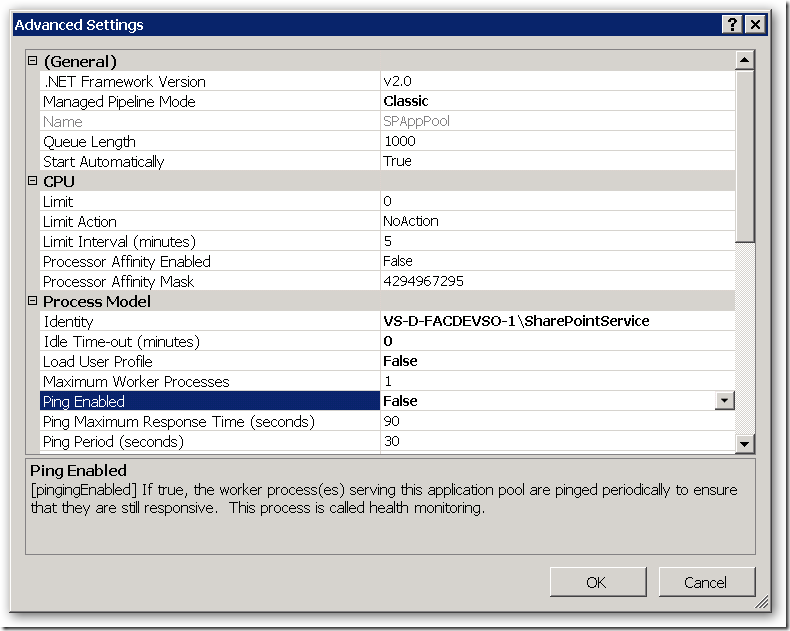Select Maximum Worker Processes property

(x=210, y=381)
